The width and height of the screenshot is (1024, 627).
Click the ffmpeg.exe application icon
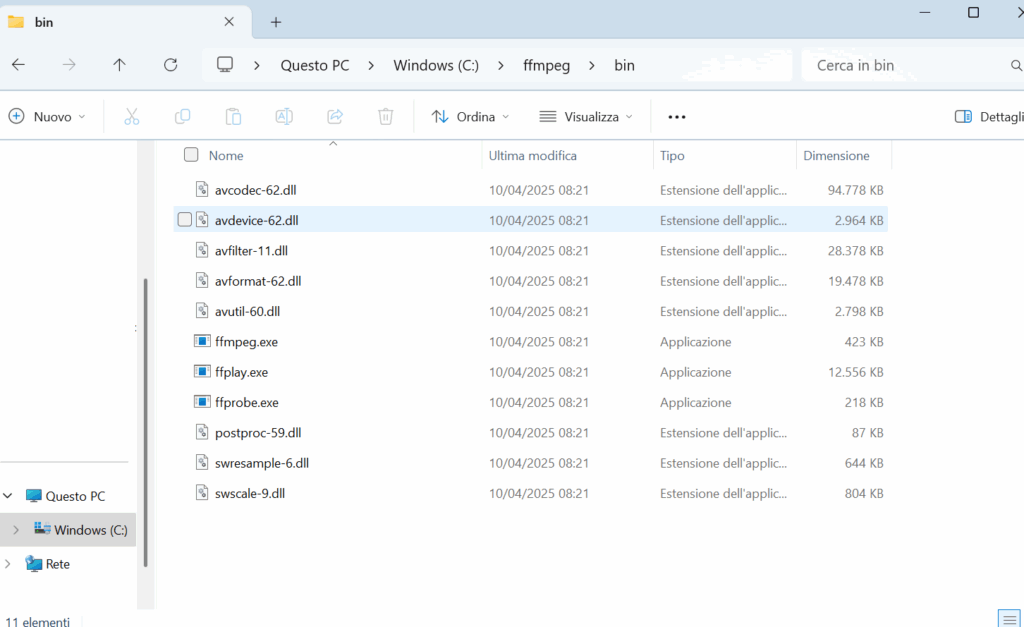[x=202, y=341]
